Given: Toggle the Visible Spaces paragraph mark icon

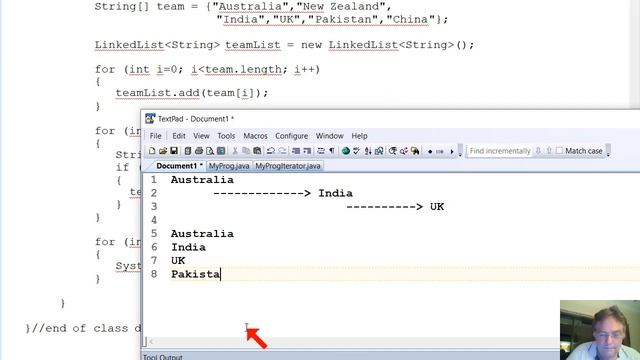Looking at the screenshot, I should tap(332, 151).
